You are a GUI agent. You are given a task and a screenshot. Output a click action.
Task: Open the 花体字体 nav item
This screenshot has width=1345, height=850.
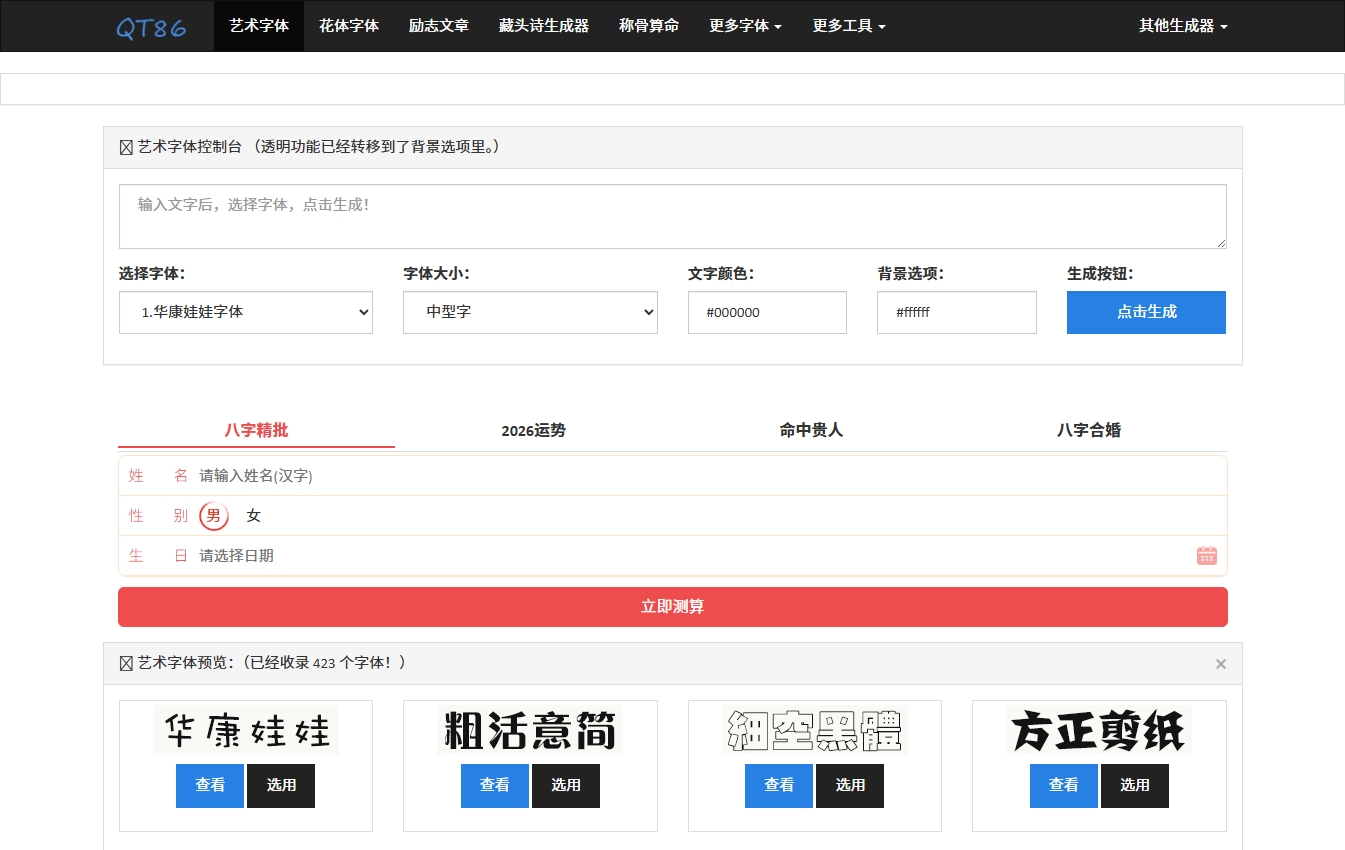click(349, 26)
